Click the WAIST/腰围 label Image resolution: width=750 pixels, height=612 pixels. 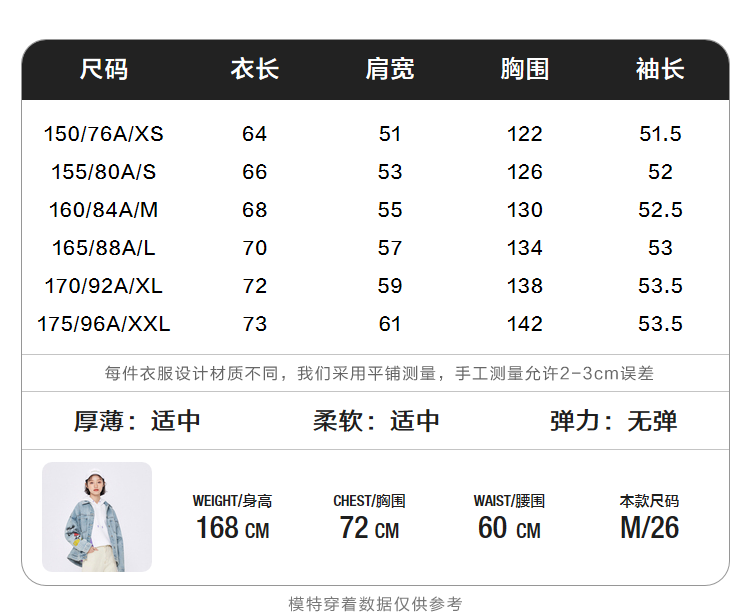pos(509,501)
